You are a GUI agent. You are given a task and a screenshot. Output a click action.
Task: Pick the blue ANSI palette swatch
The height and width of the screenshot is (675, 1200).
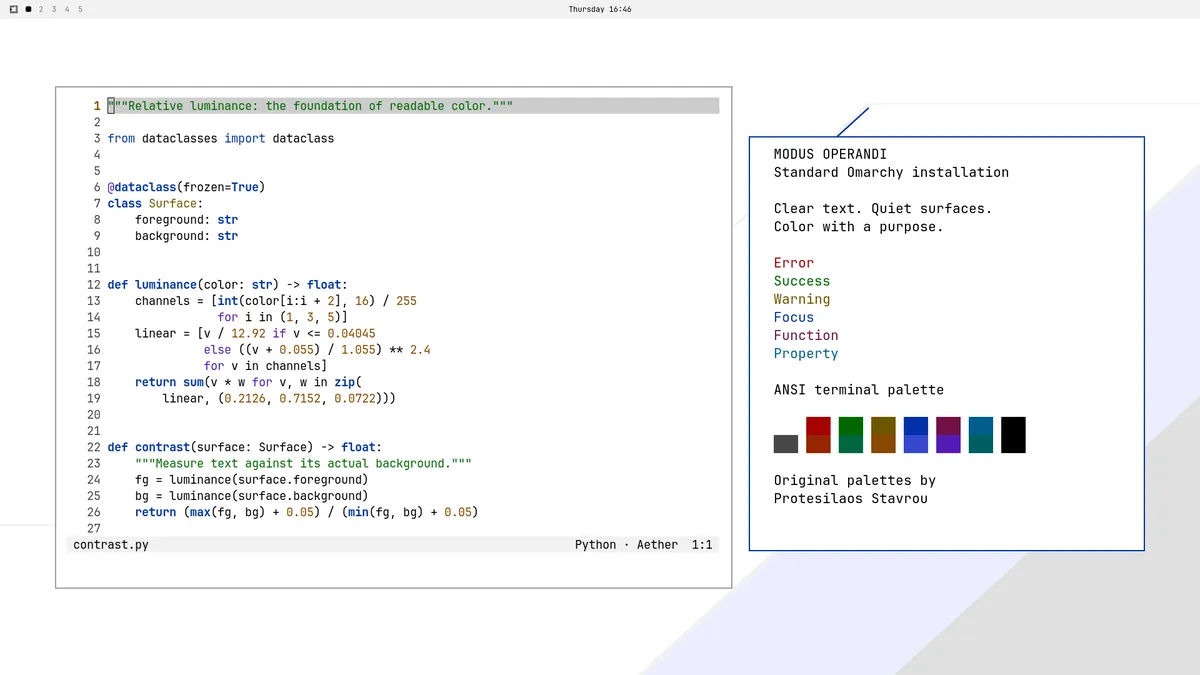[x=916, y=435]
